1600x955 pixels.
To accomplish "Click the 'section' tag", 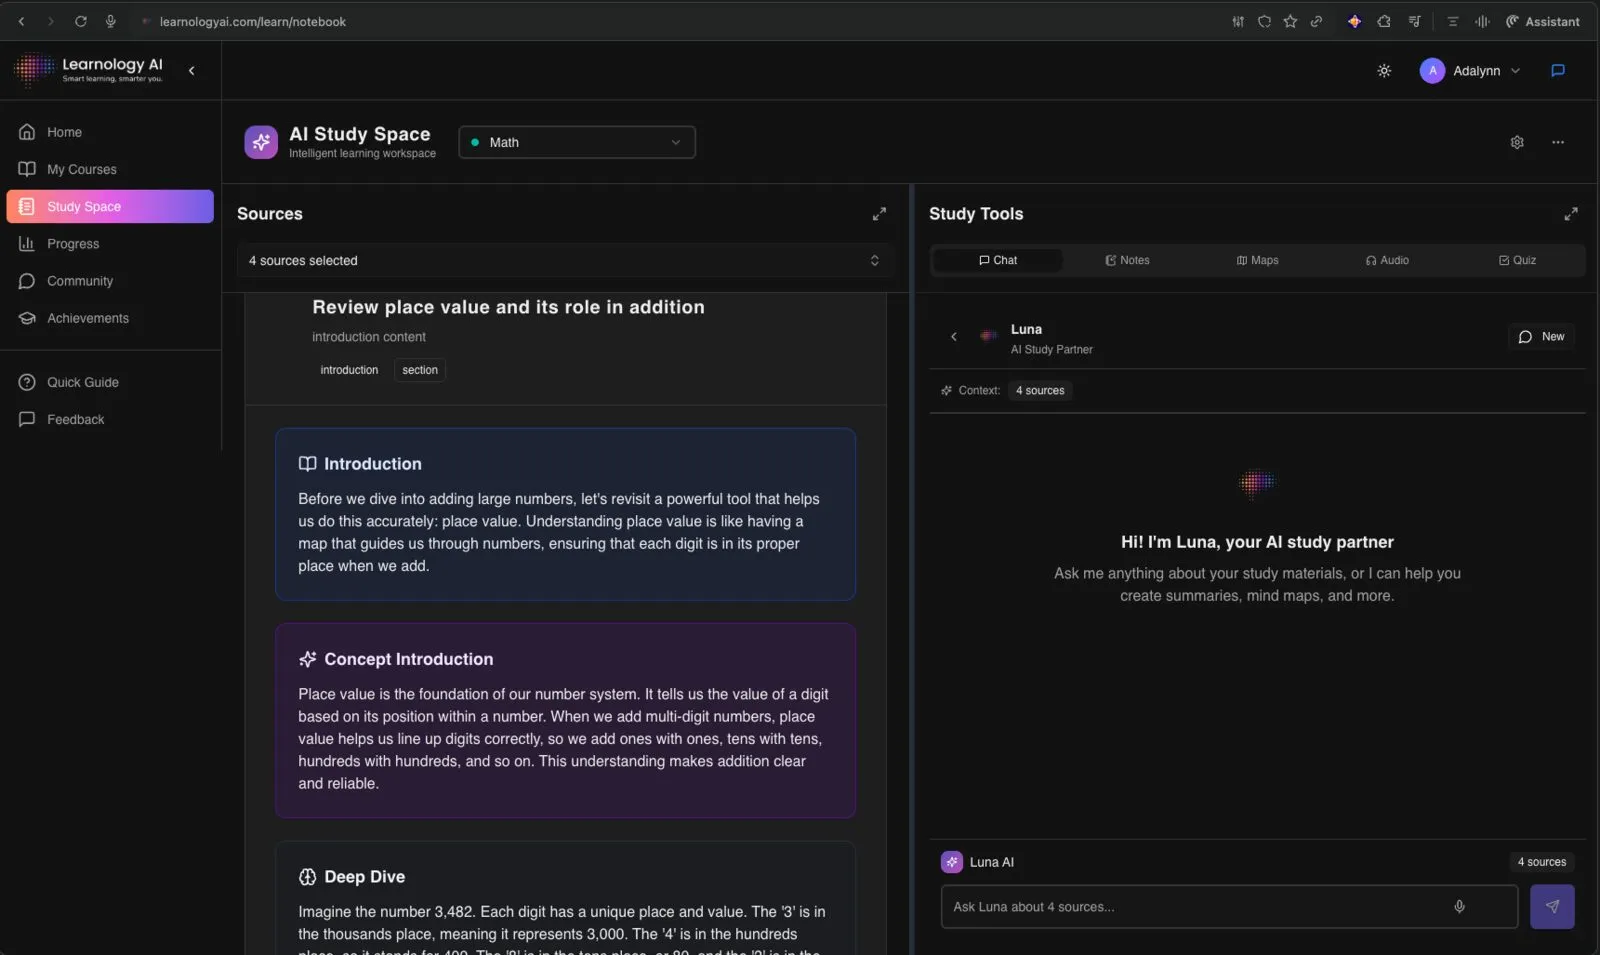I will click(420, 370).
